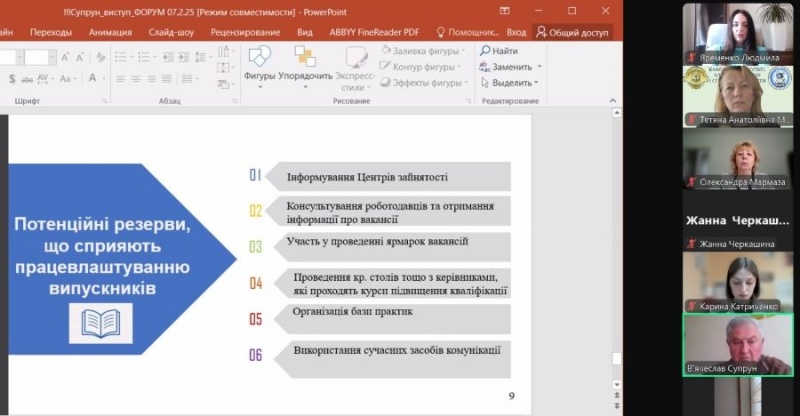Click the book icon on slide
Viewport: 800px width, 416px height.
(x=100, y=323)
